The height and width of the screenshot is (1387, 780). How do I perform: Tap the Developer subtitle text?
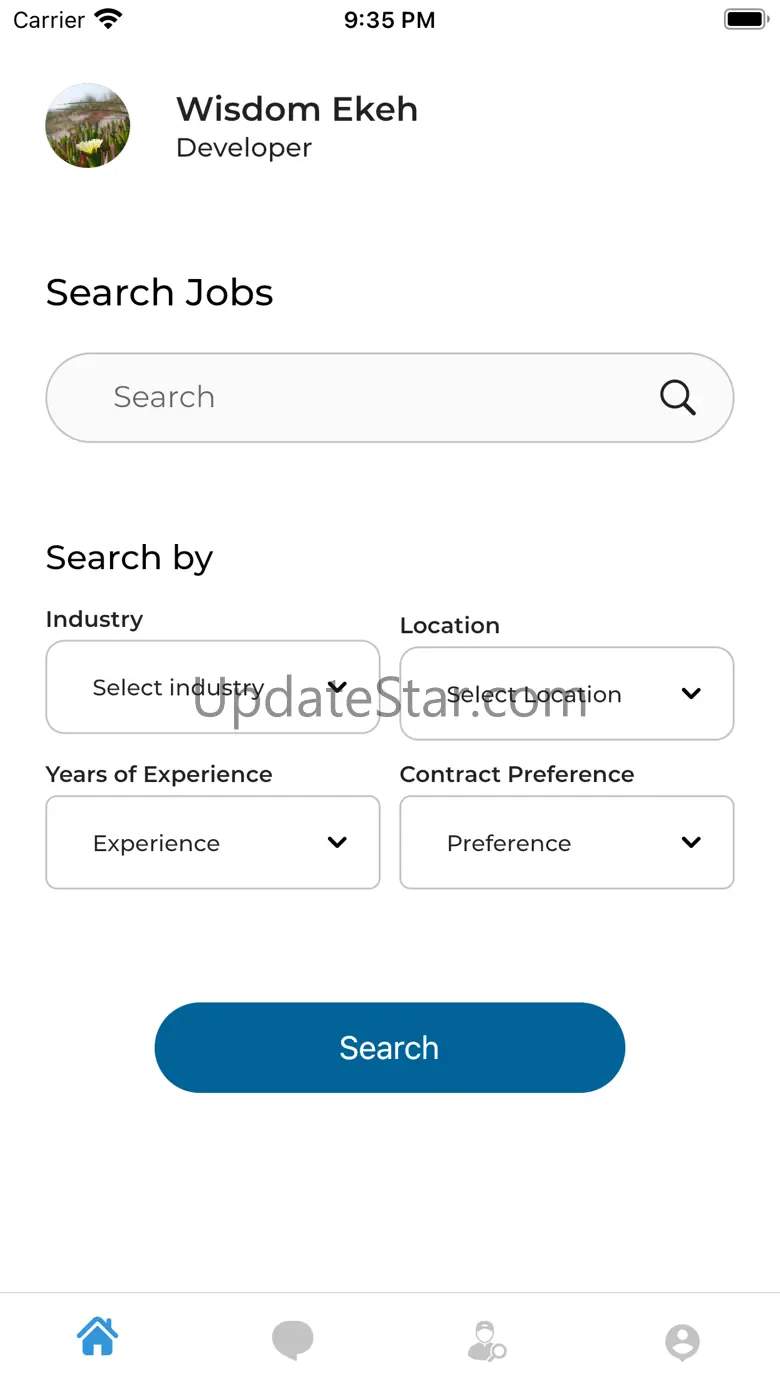tap(244, 148)
